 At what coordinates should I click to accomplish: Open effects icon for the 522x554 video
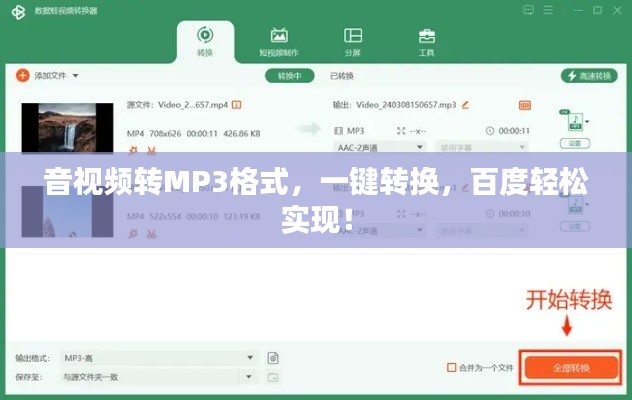(x=133, y=234)
